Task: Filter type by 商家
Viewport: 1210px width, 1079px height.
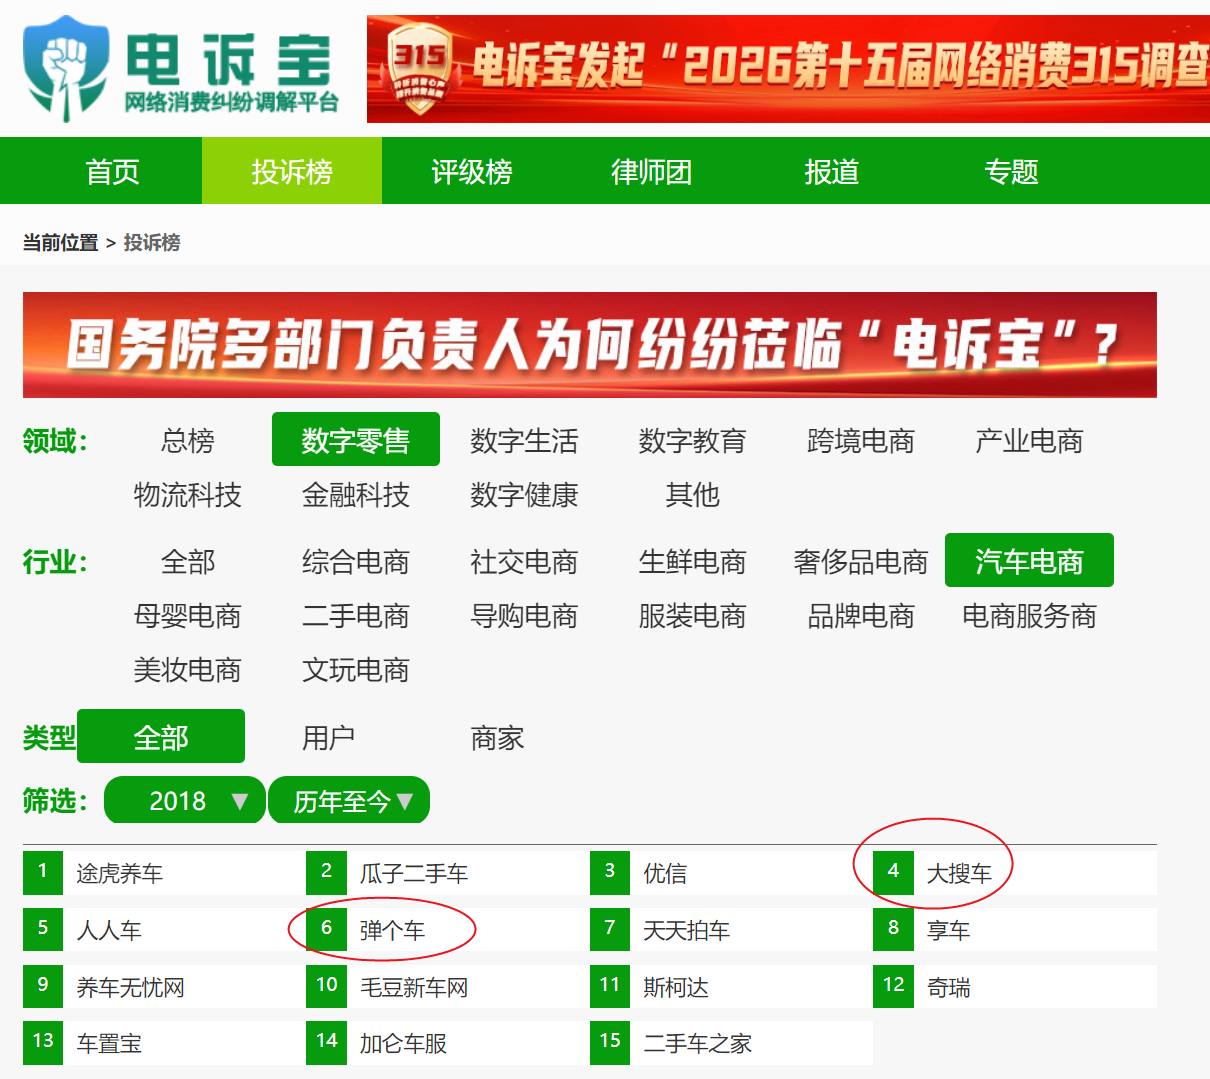Action: [x=497, y=738]
